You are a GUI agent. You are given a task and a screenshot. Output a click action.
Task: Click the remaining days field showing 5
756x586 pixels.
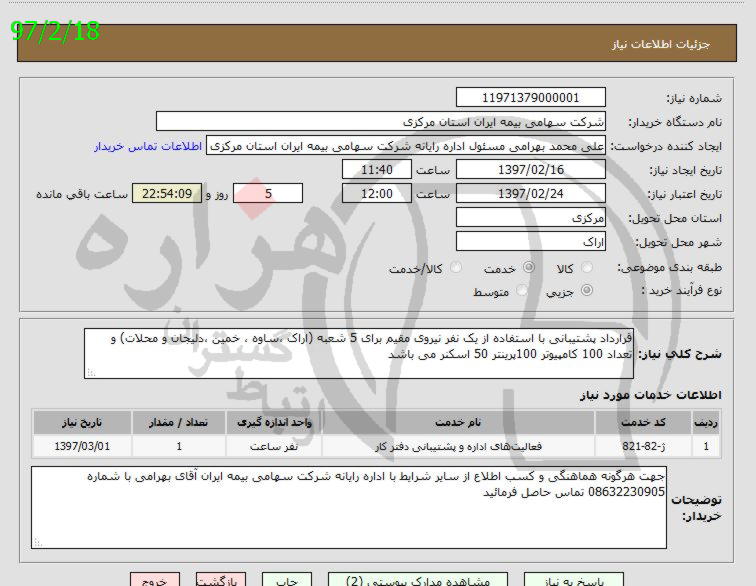point(268,193)
